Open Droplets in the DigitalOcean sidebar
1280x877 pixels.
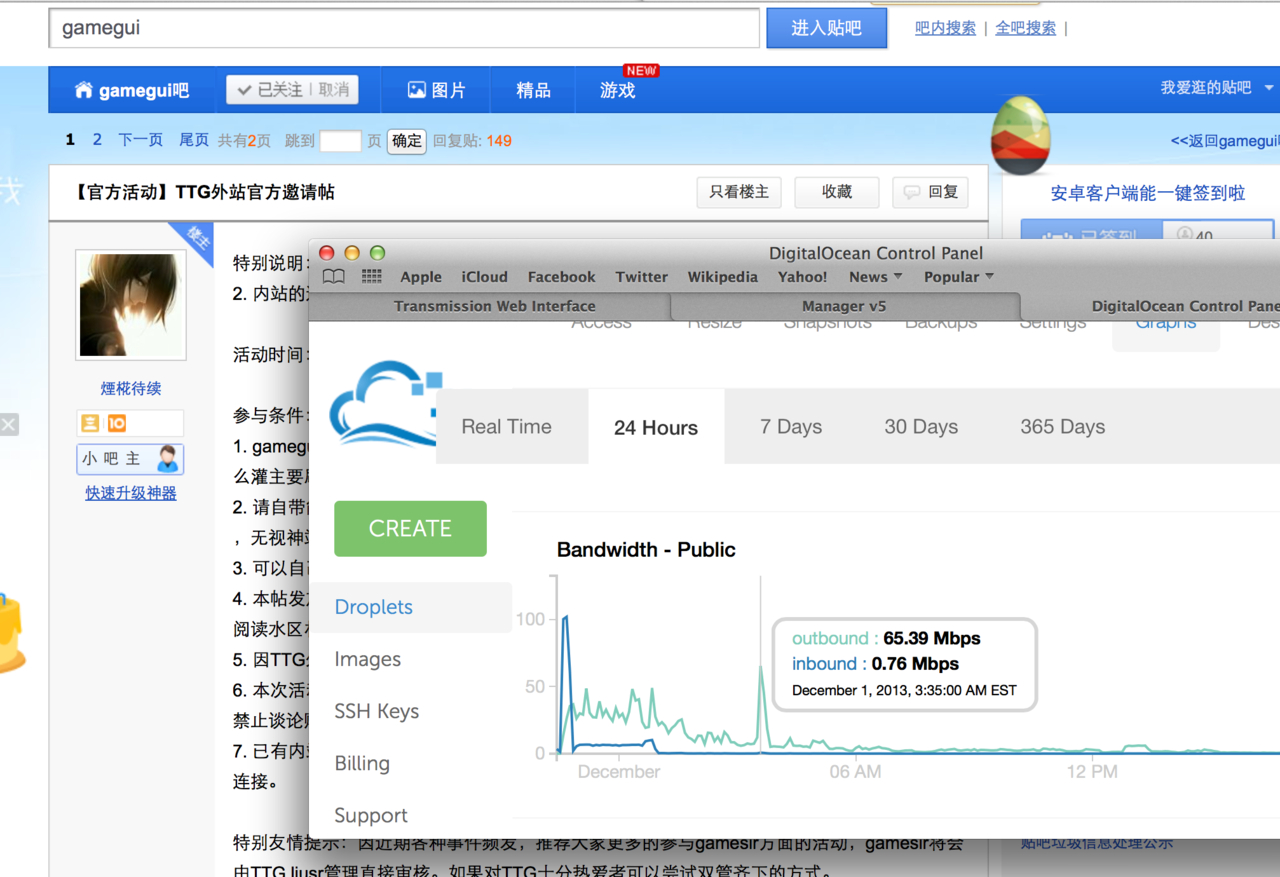[x=374, y=607]
